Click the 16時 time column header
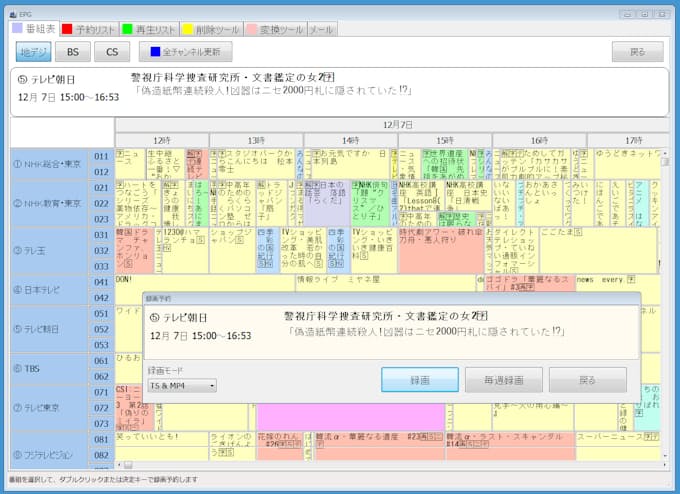680x494 pixels. click(x=539, y=140)
